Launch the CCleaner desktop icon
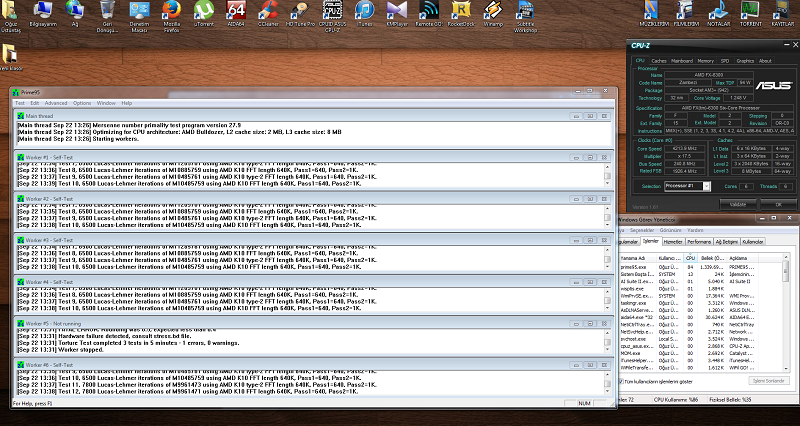 [268, 12]
